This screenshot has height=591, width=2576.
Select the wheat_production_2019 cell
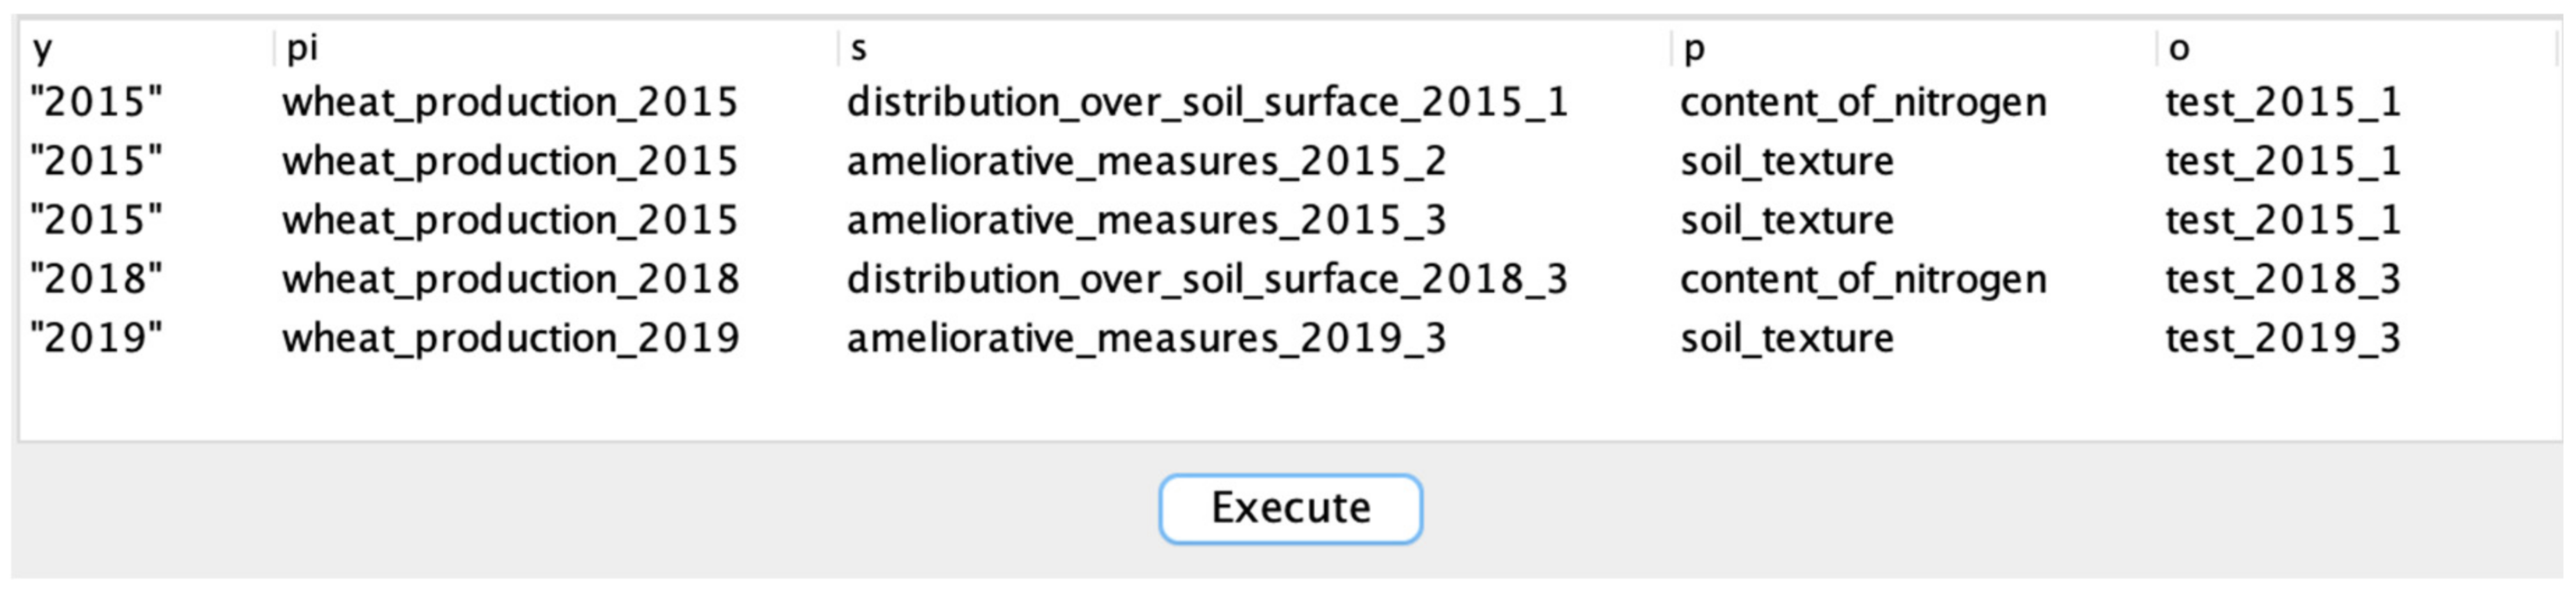[510, 338]
